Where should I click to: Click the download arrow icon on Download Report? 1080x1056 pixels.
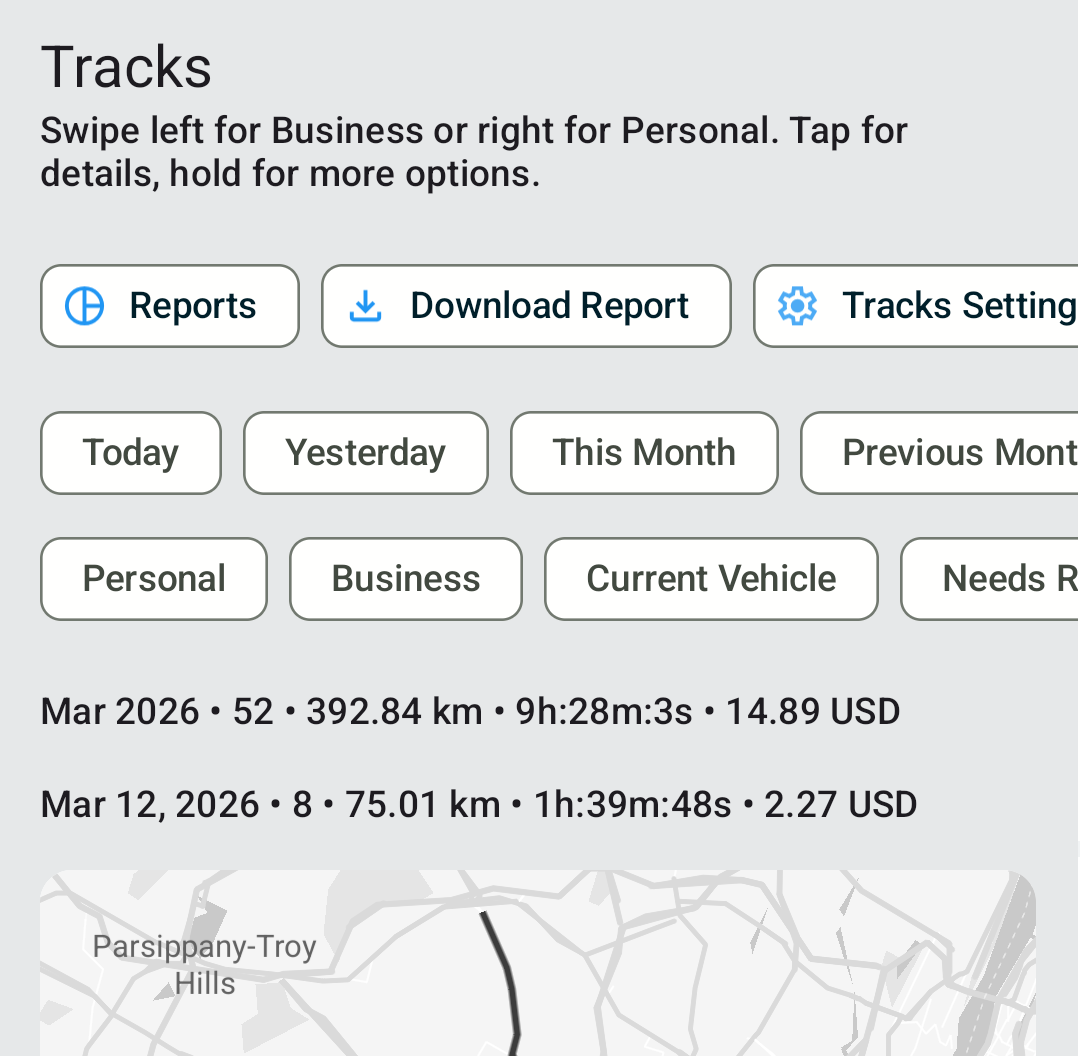tap(366, 306)
